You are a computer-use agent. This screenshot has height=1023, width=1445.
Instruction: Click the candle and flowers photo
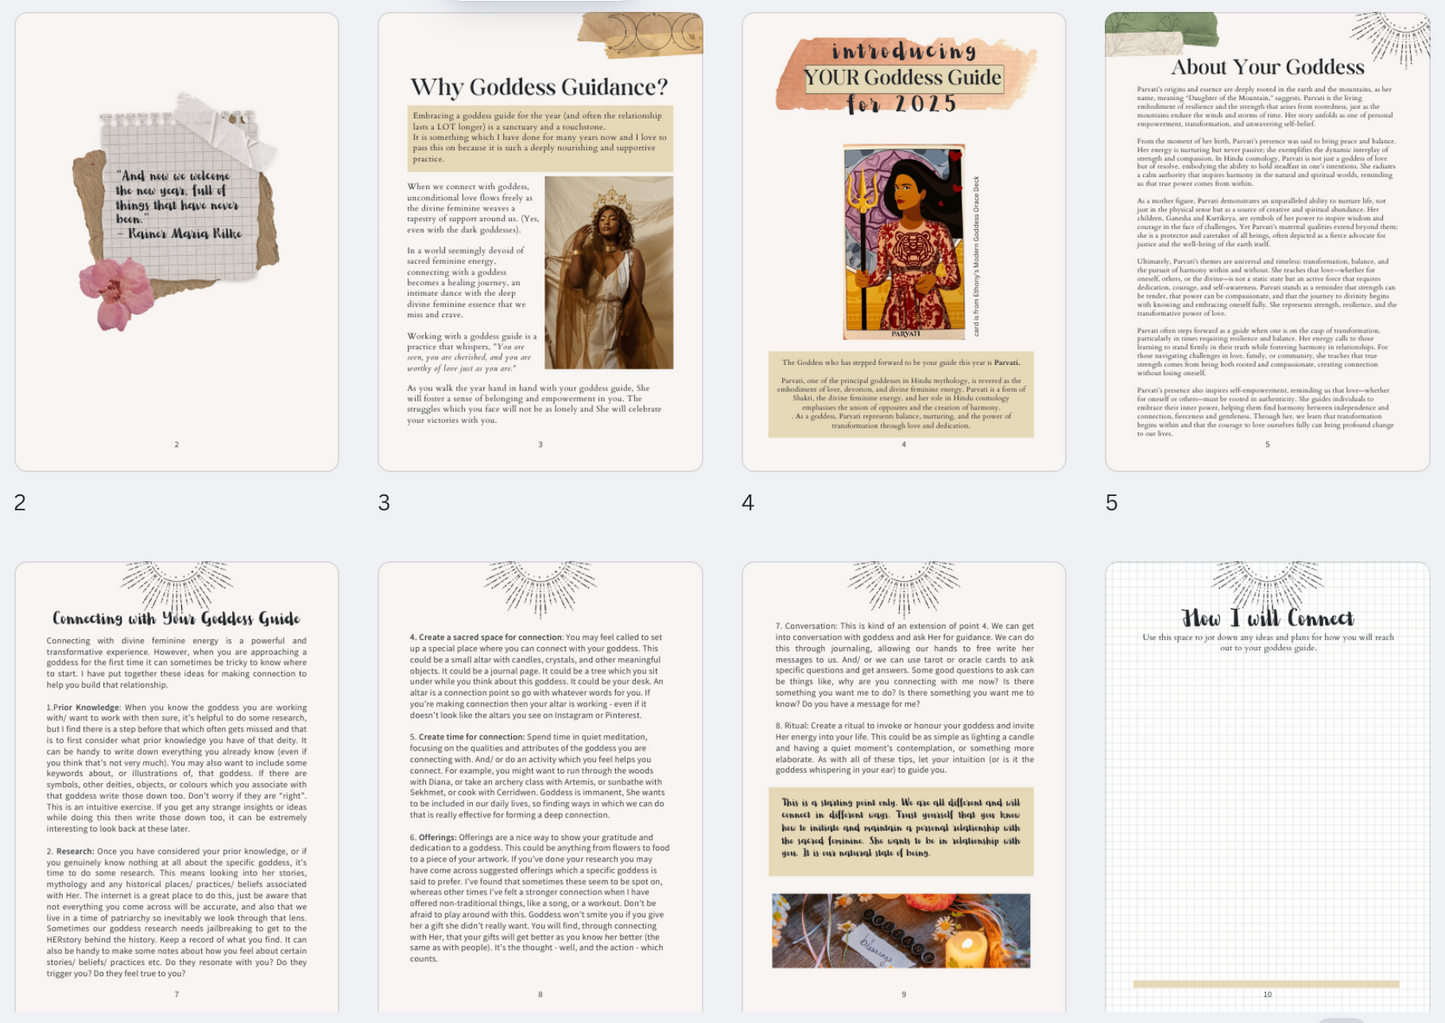[x=901, y=931]
